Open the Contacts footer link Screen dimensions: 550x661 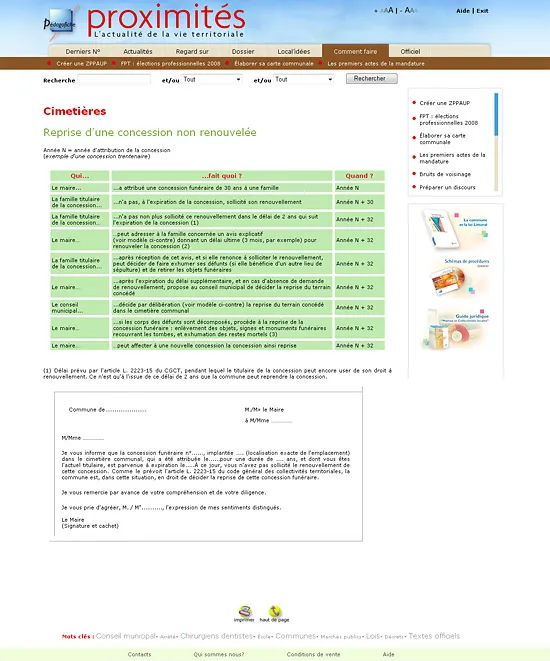coord(139,655)
